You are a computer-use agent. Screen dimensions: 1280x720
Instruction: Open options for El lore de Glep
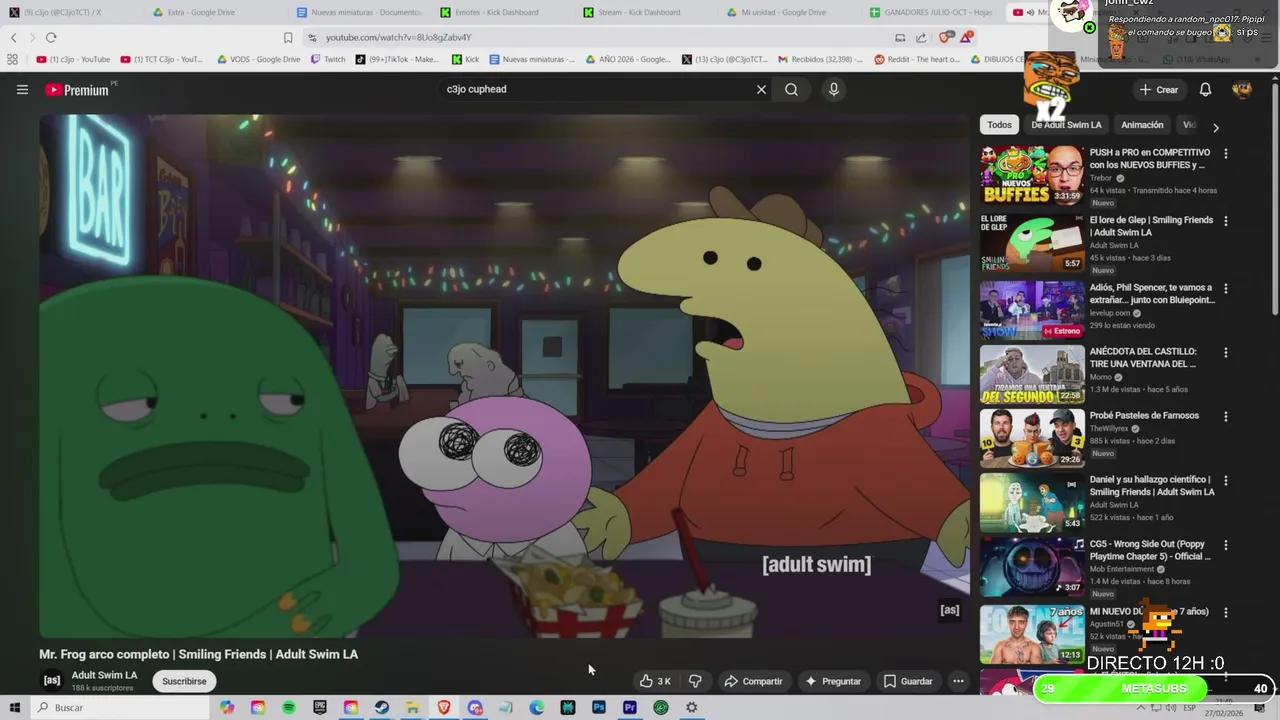pyautogui.click(x=1226, y=221)
